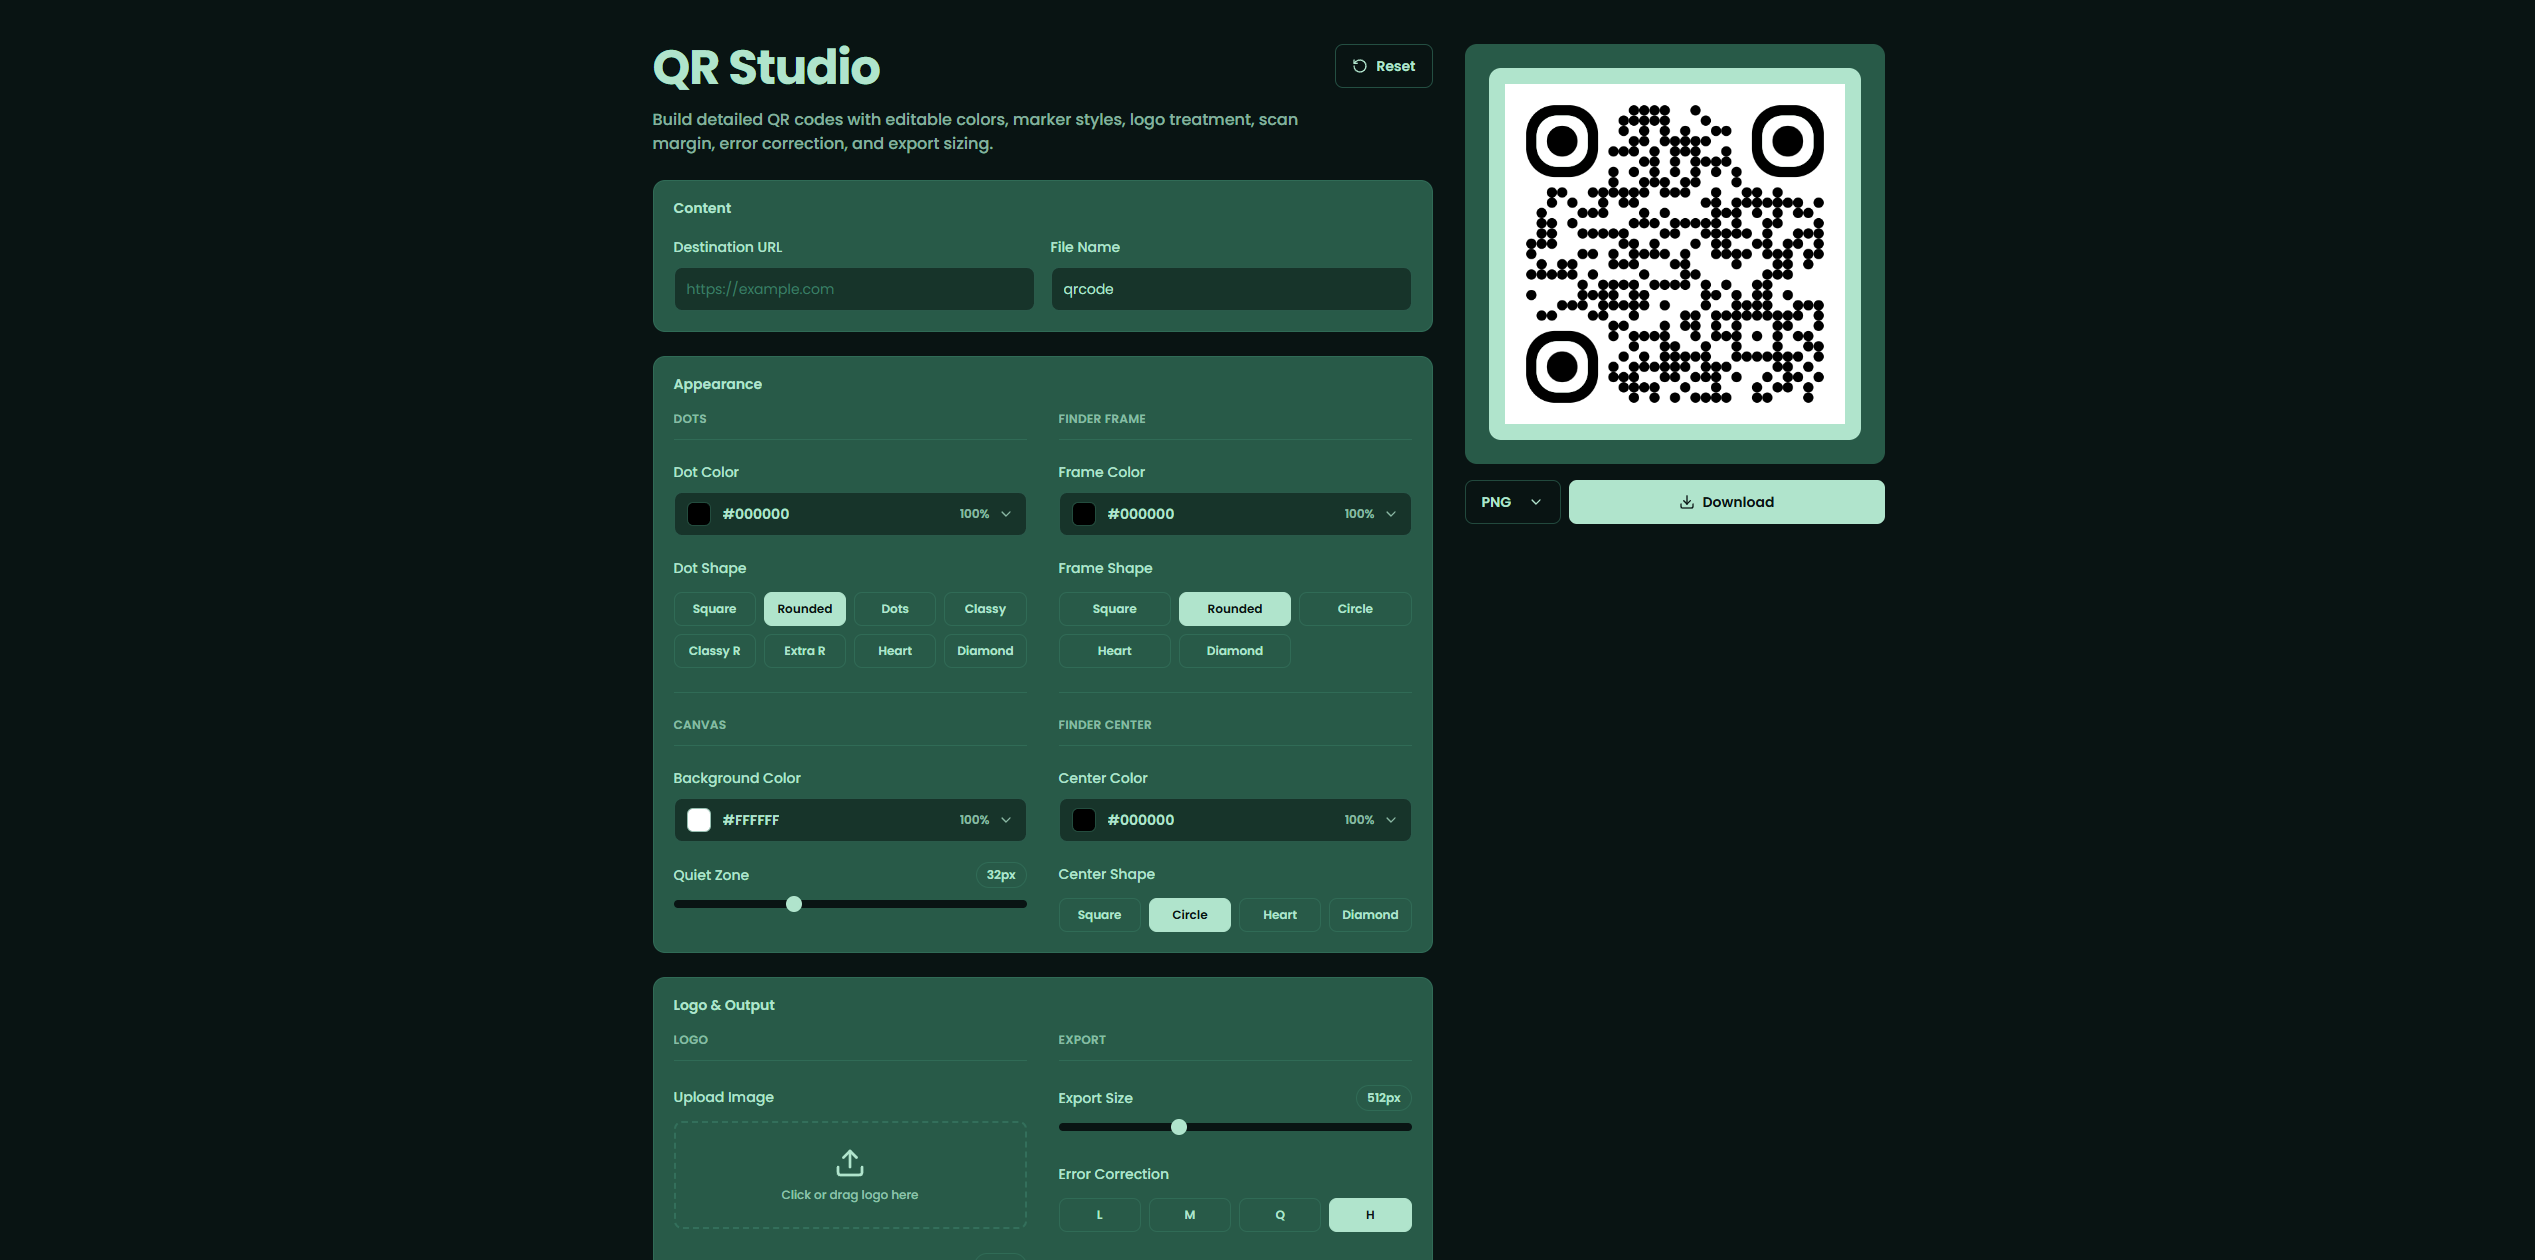Set error correction to Q
Screen dimensions: 2535x1260
click(1279, 1215)
